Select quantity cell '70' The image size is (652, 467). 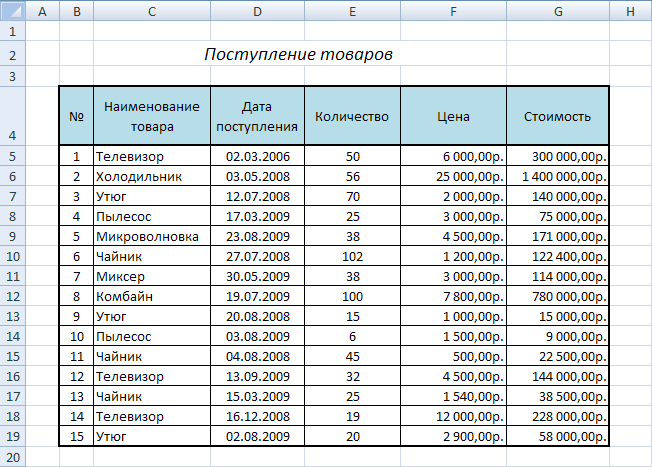click(353, 196)
